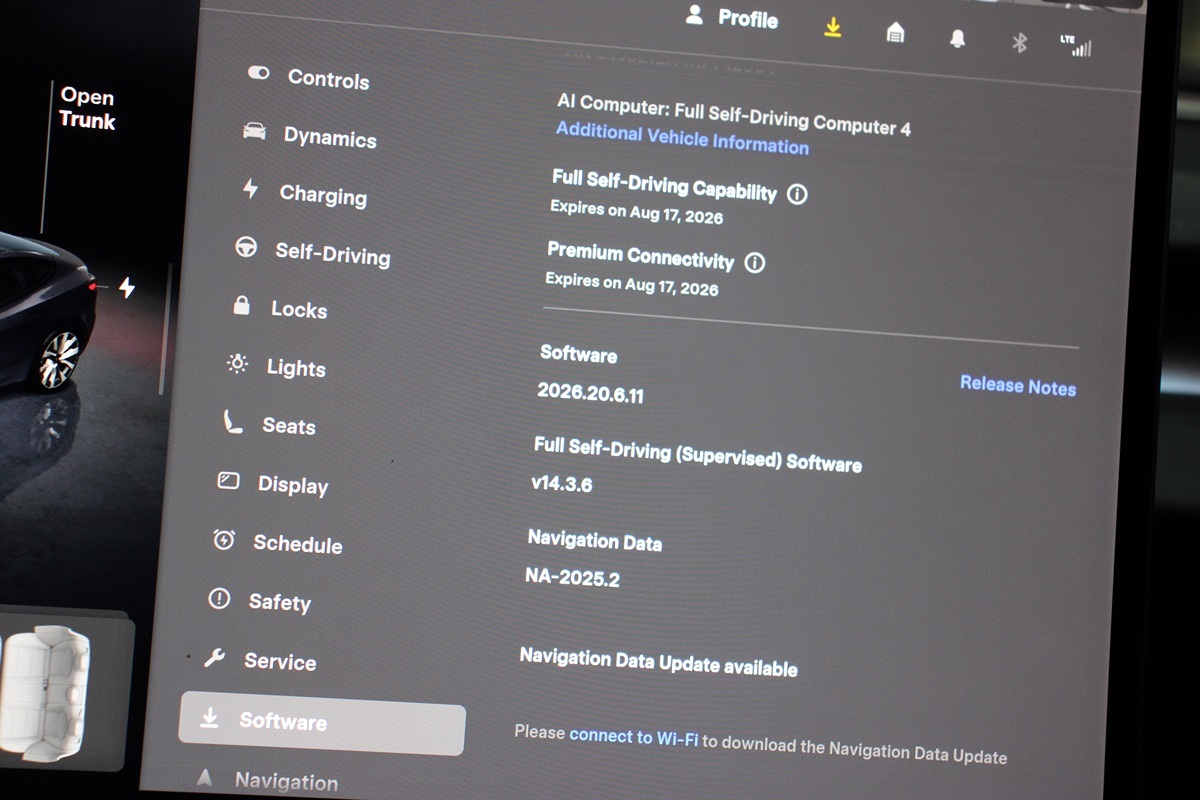Go to Charging settings
The height and width of the screenshot is (800, 1200).
(x=323, y=195)
